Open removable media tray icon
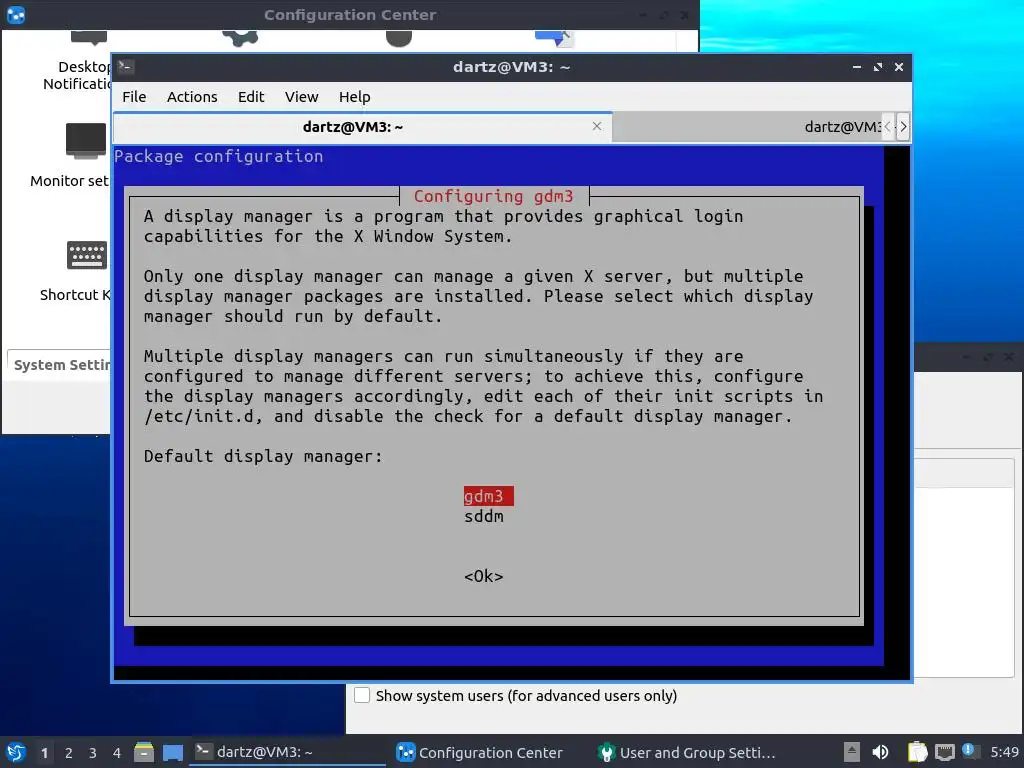The width and height of the screenshot is (1024, 768). 852,752
